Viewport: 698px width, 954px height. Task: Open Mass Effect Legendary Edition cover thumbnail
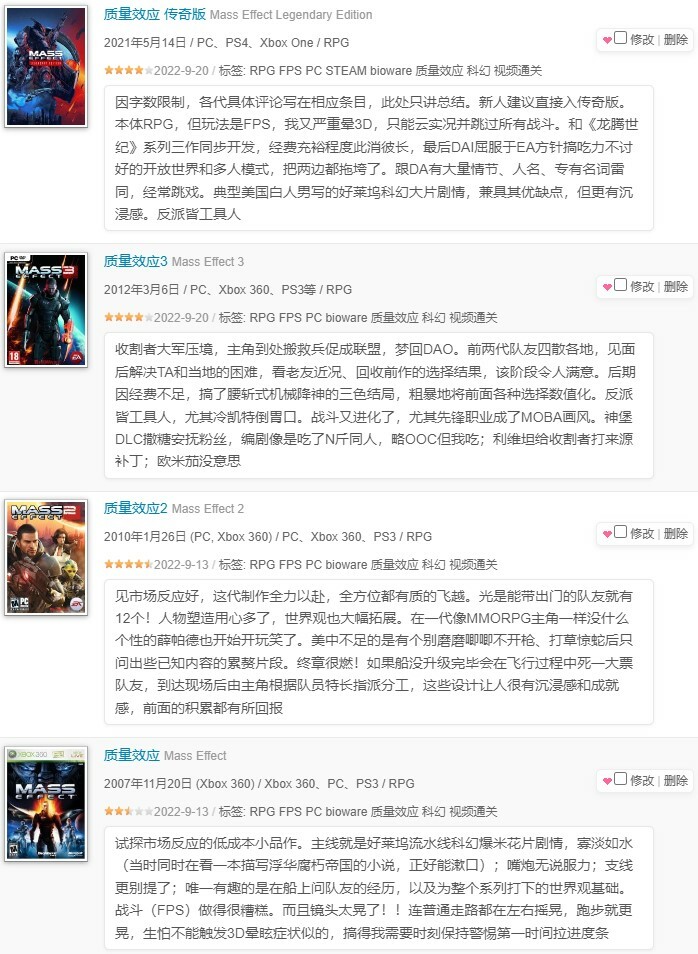(46, 66)
